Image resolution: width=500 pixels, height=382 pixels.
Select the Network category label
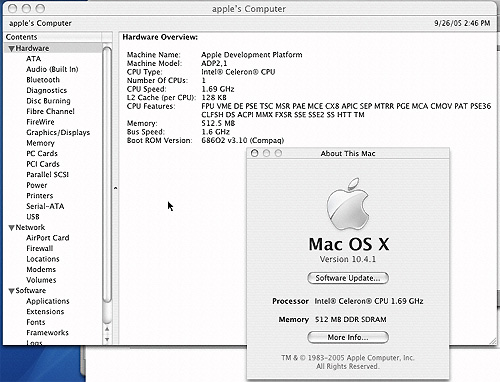[30, 227]
